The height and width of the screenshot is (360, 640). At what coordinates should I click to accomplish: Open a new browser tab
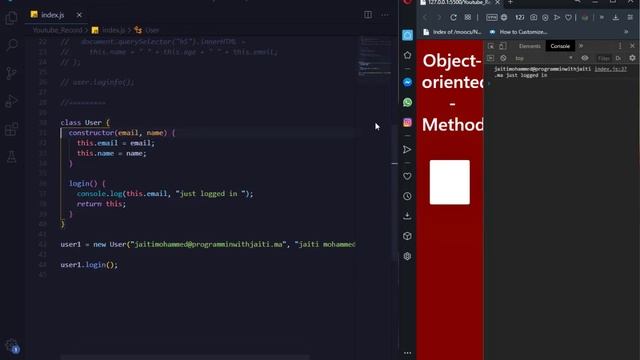coord(510,2)
